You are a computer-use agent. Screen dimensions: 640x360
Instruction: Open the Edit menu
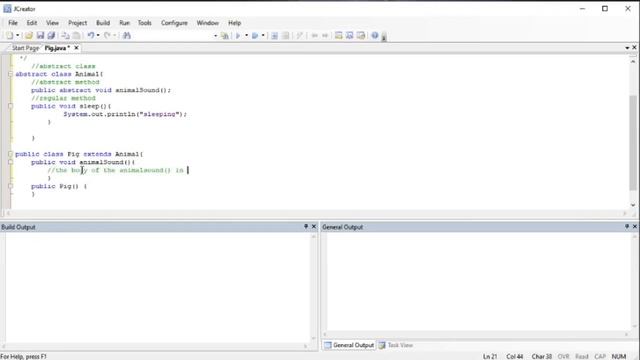tap(32, 23)
